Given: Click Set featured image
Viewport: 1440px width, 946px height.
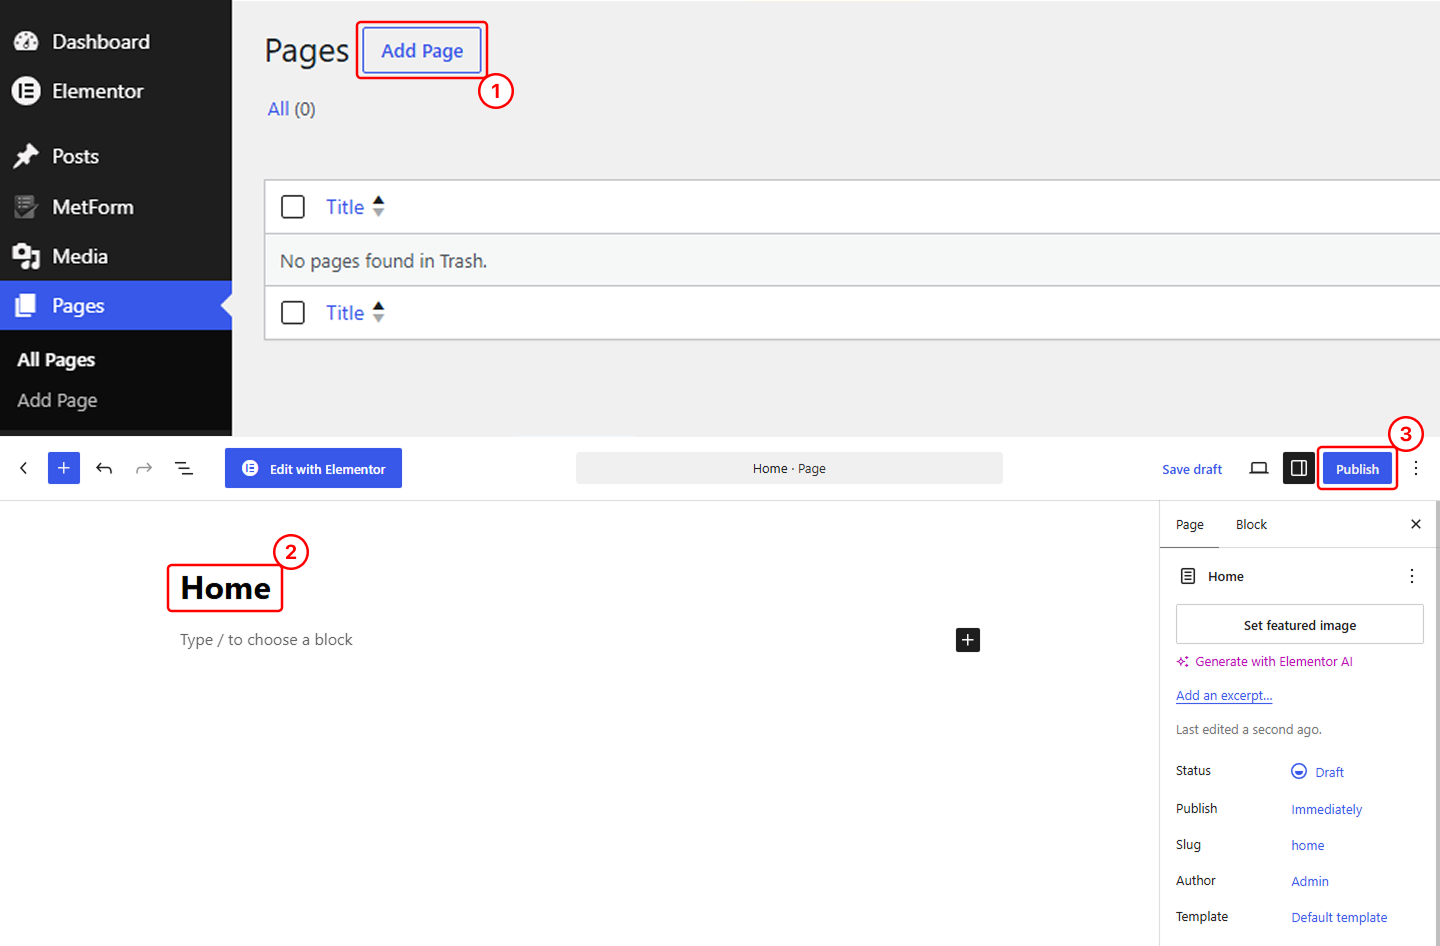Looking at the screenshot, I should tap(1300, 625).
